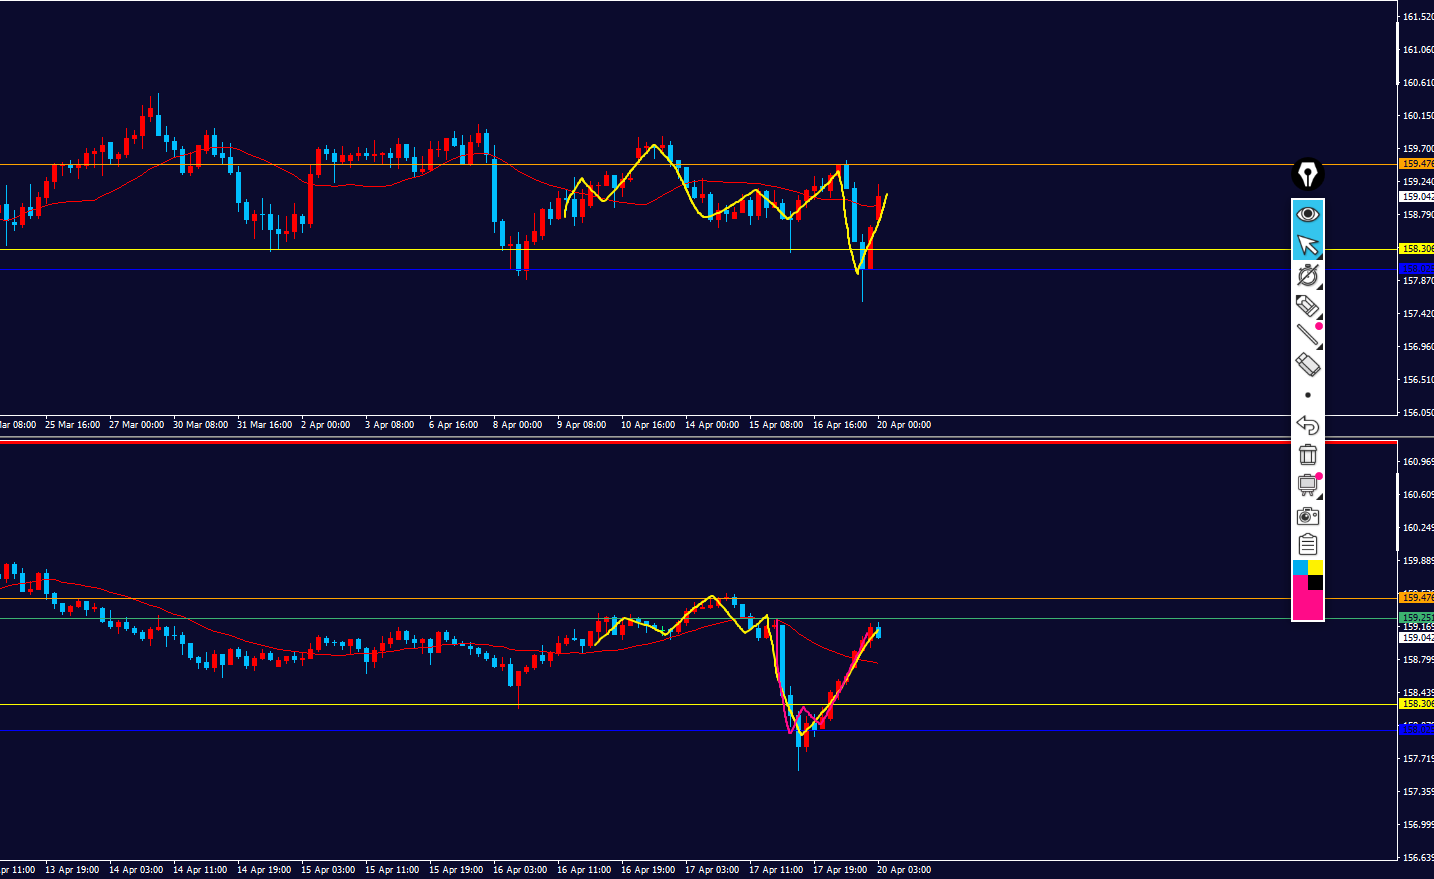Select the highlighter marker tool
Screen dimensions: 1434x879
1307,305
